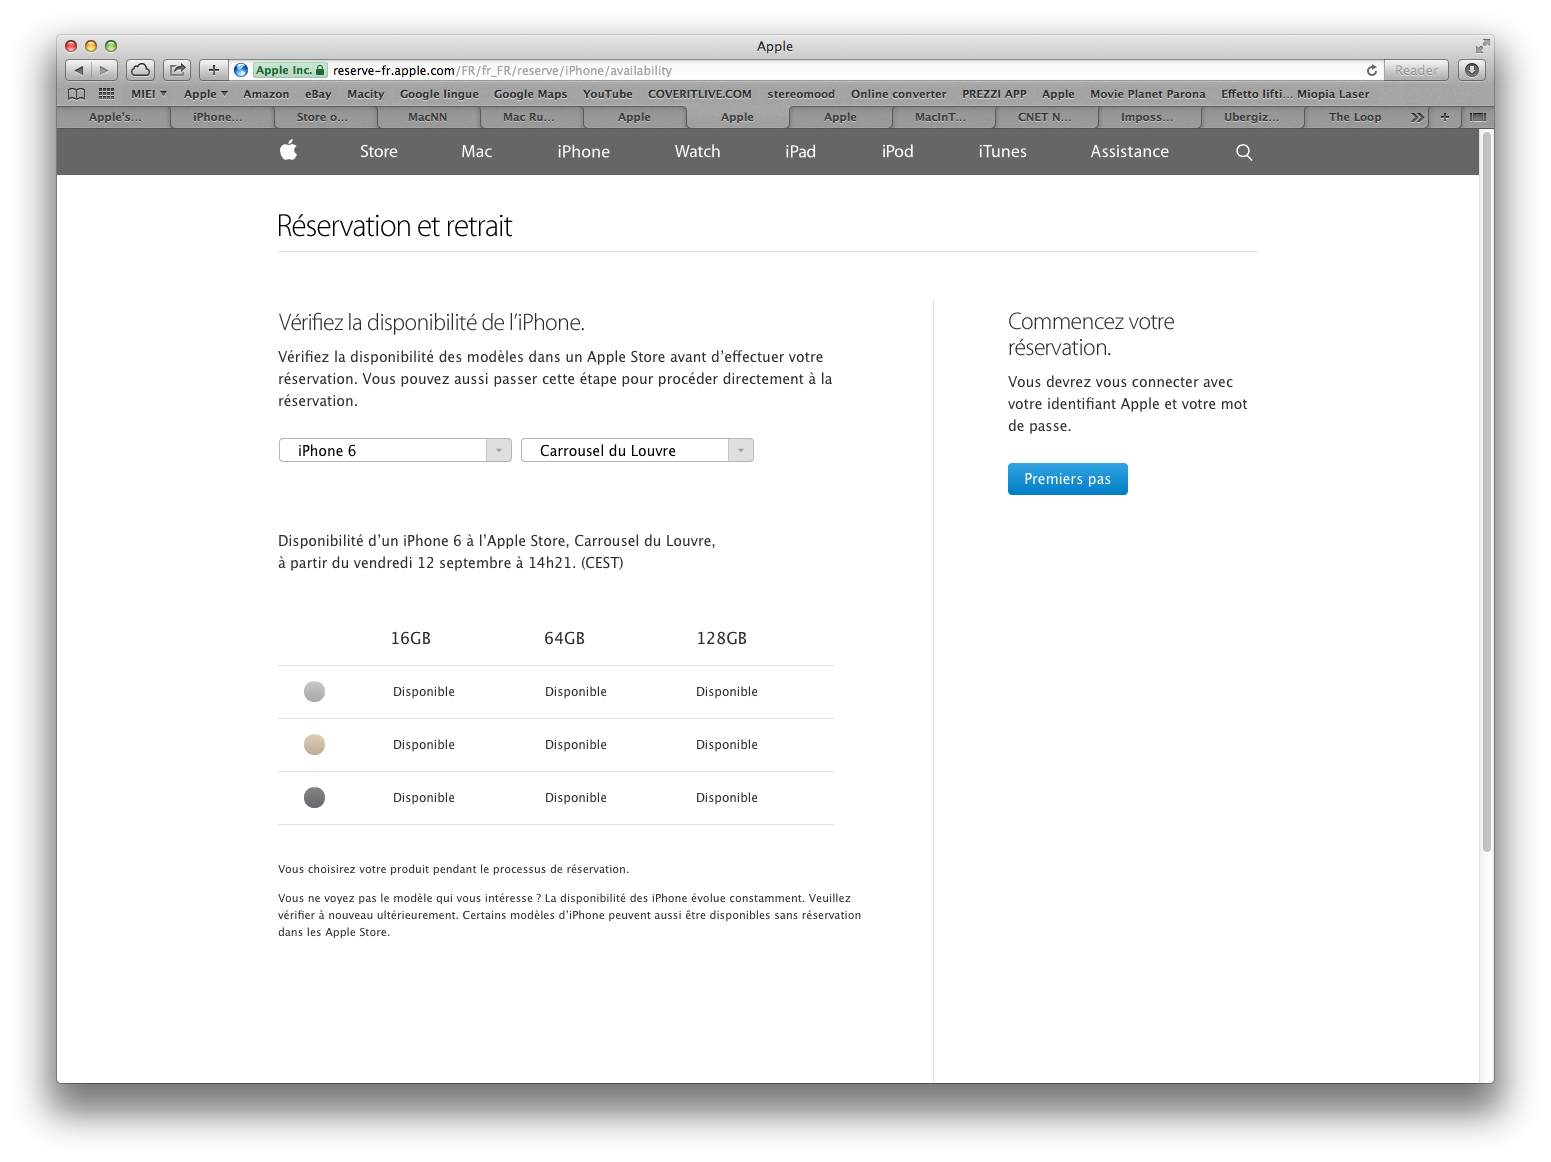The image size is (1551, 1162).
Task: Open the Miopia Laser bookmark
Action: click(x=1333, y=94)
